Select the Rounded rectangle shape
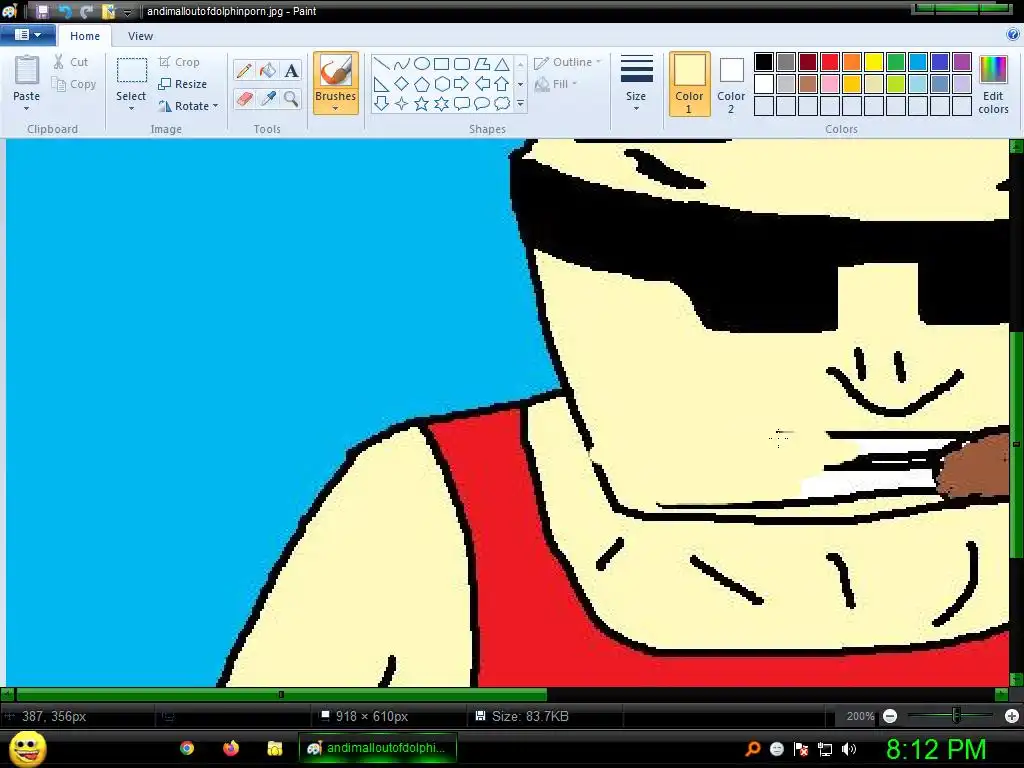 pyautogui.click(x=462, y=64)
